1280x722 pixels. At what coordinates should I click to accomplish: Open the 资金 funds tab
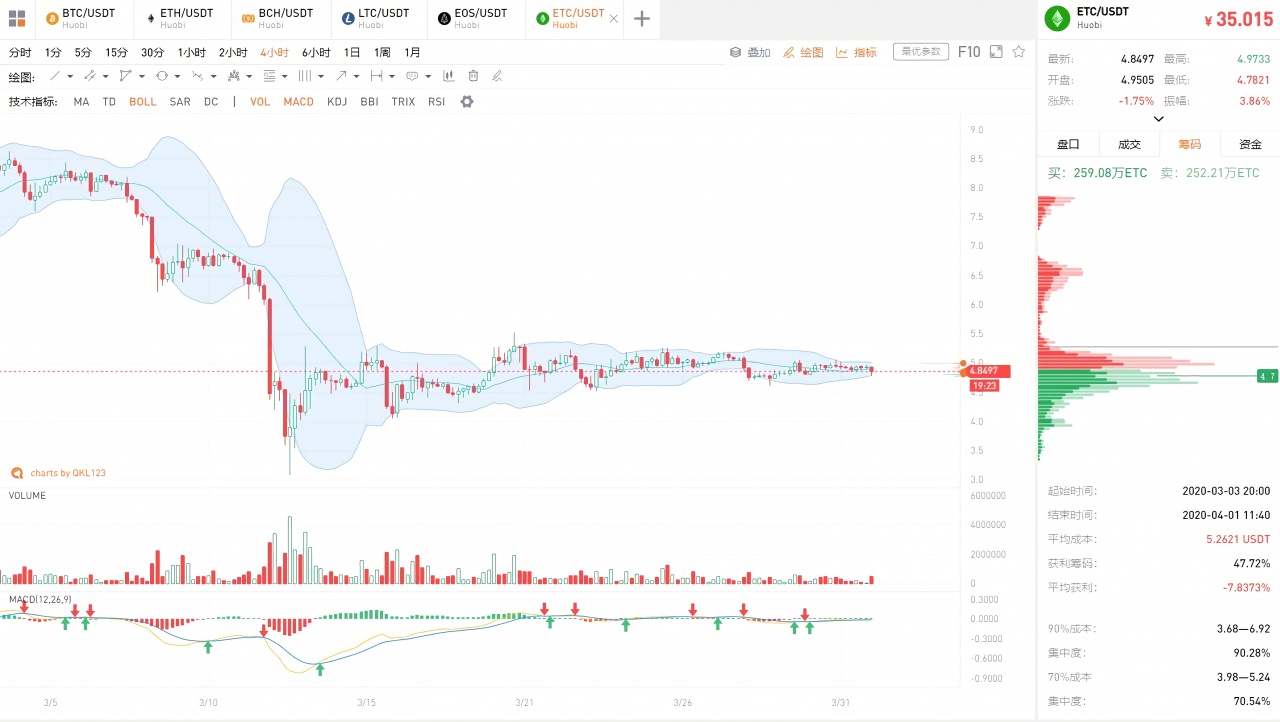[1250, 144]
